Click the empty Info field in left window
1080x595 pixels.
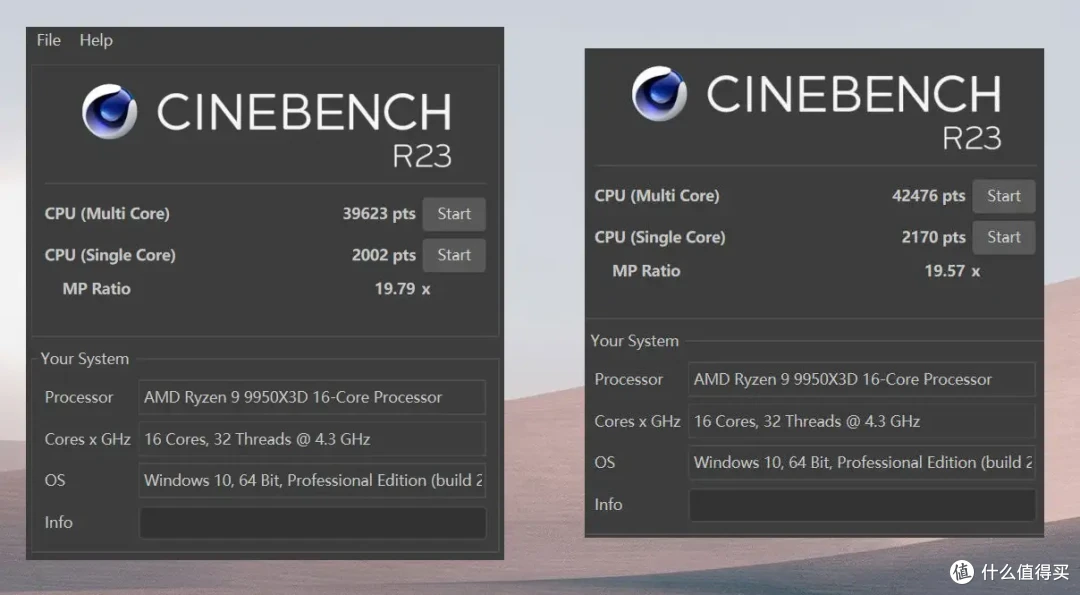click(312, 523)
